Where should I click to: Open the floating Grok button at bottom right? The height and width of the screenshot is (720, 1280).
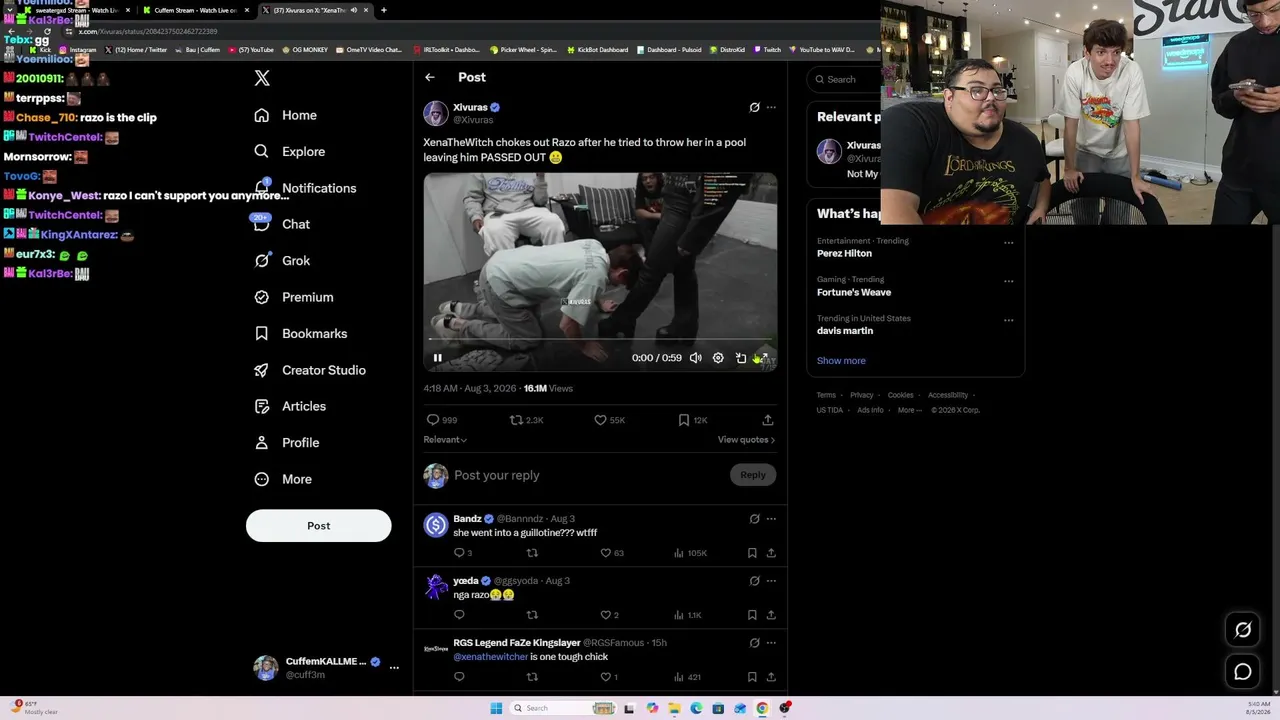click(x=1243, y=630)
